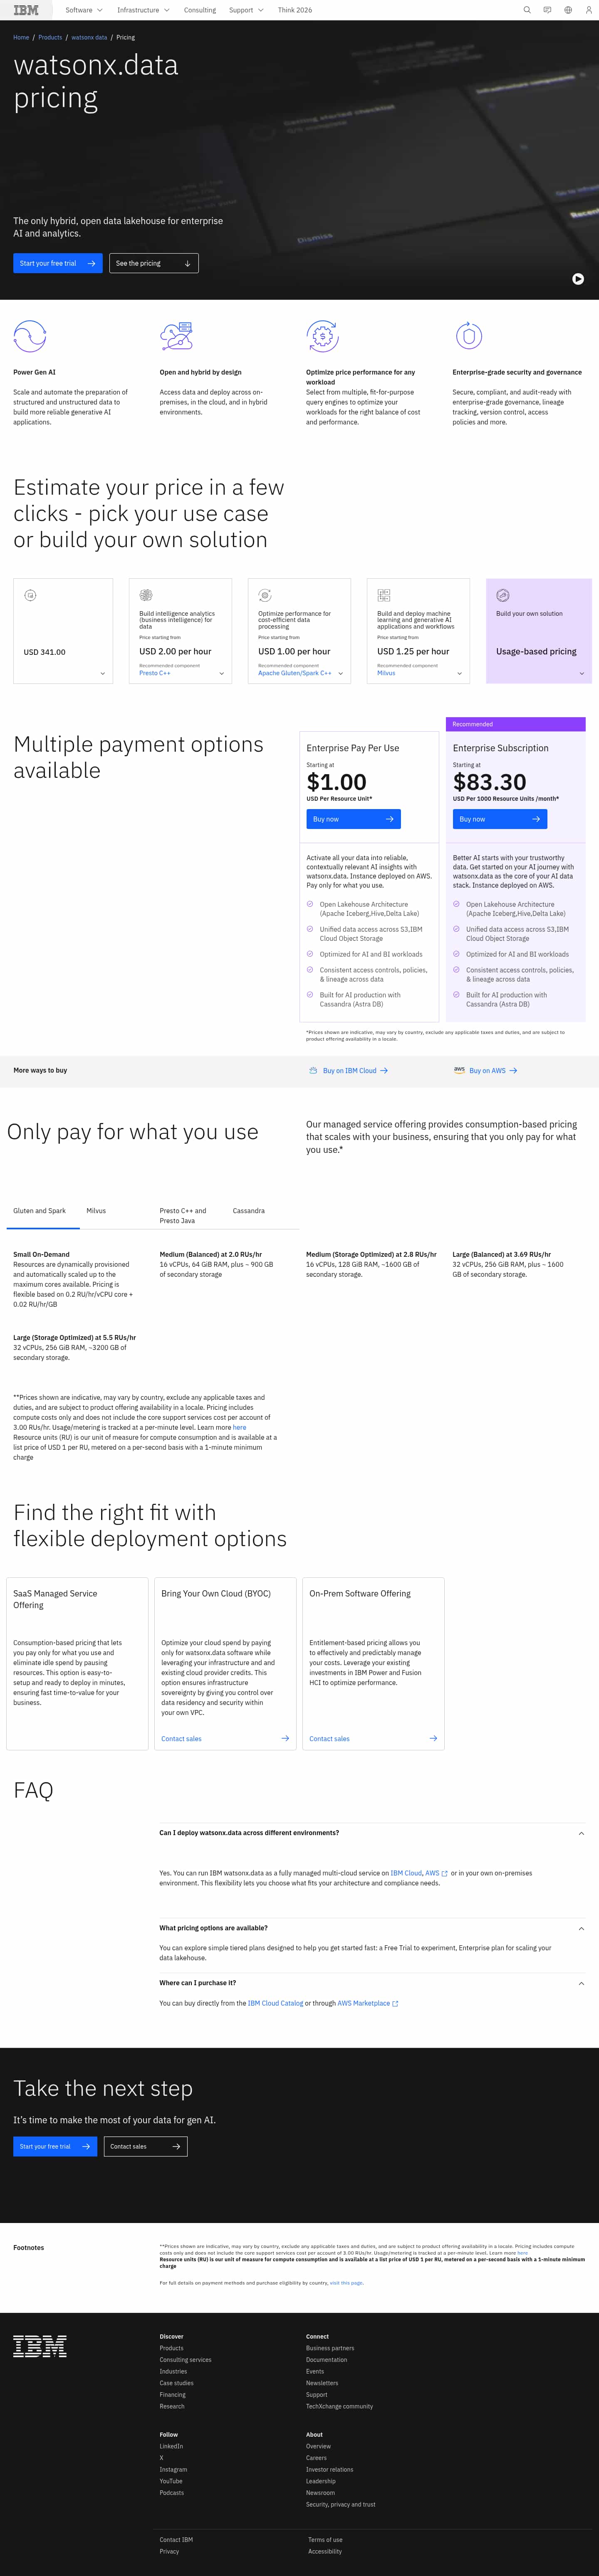Image resolution: width=599 pixels, height=2576 pixels.
Task: Expand the Apache Gluten/Spark C++ card chevron
Action: (x=341, y=673)
